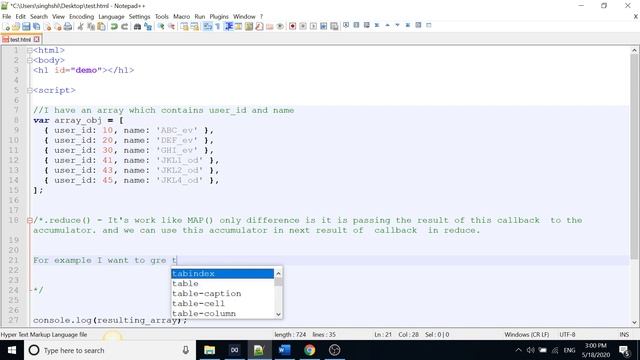640x360 pixels.
Task: Toggle Word wrap in the toolbar
Action: click(207, 27)
